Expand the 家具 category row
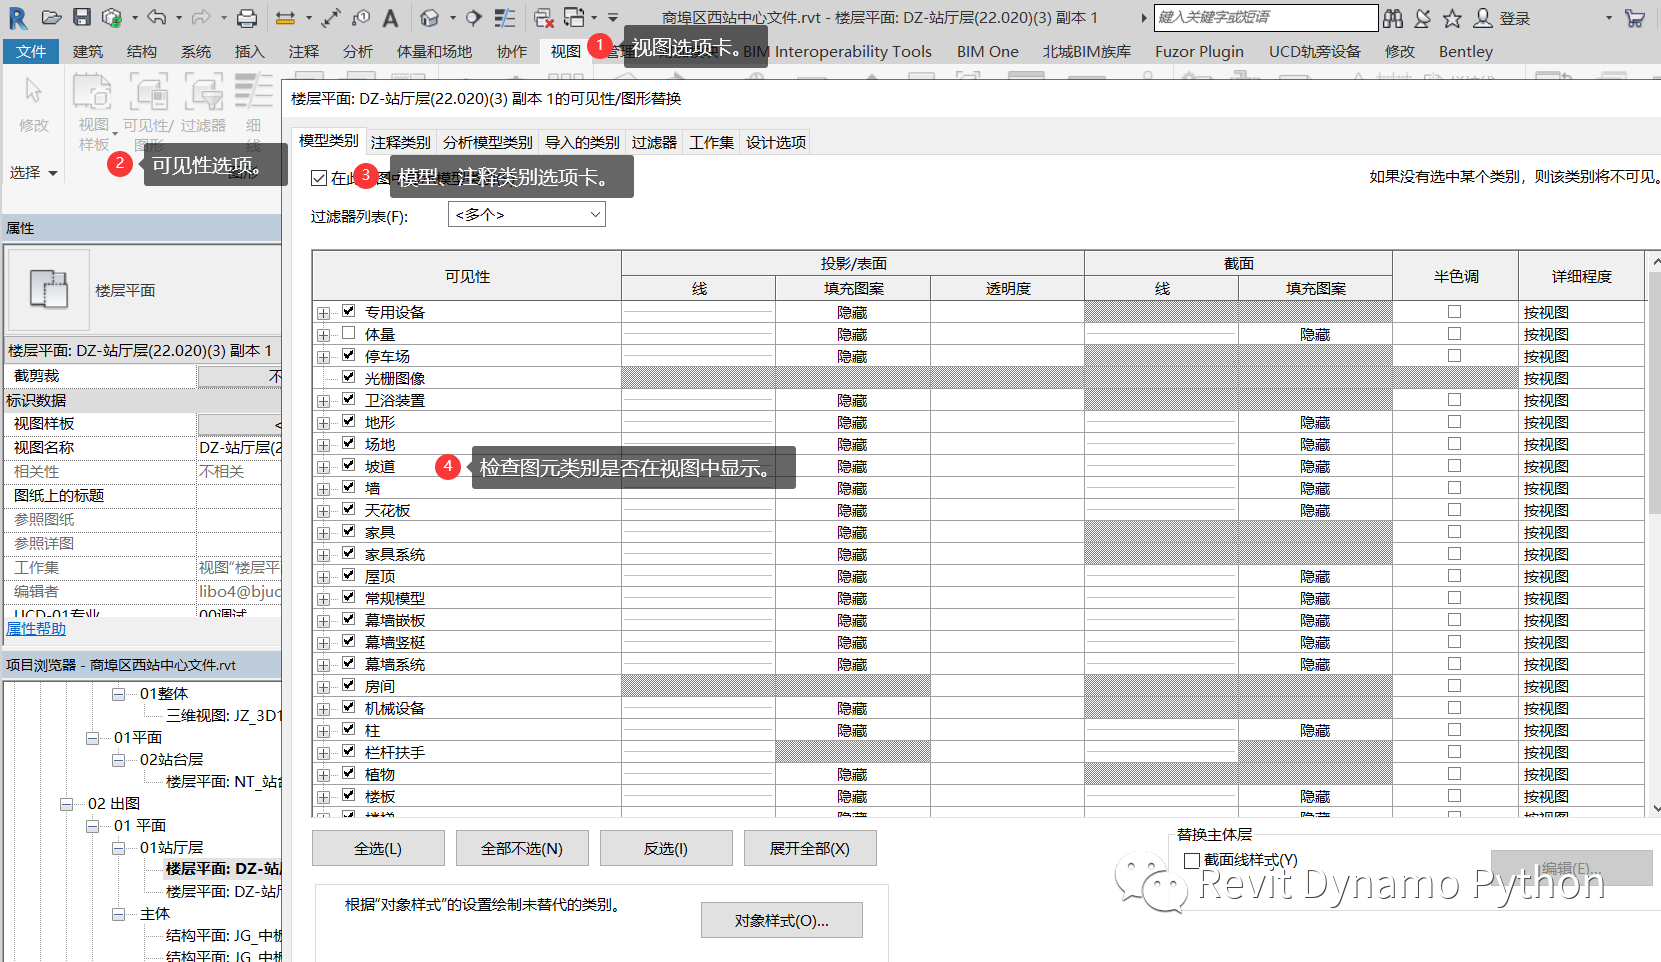Screen dimensions: 1661x962 point(323,533)
